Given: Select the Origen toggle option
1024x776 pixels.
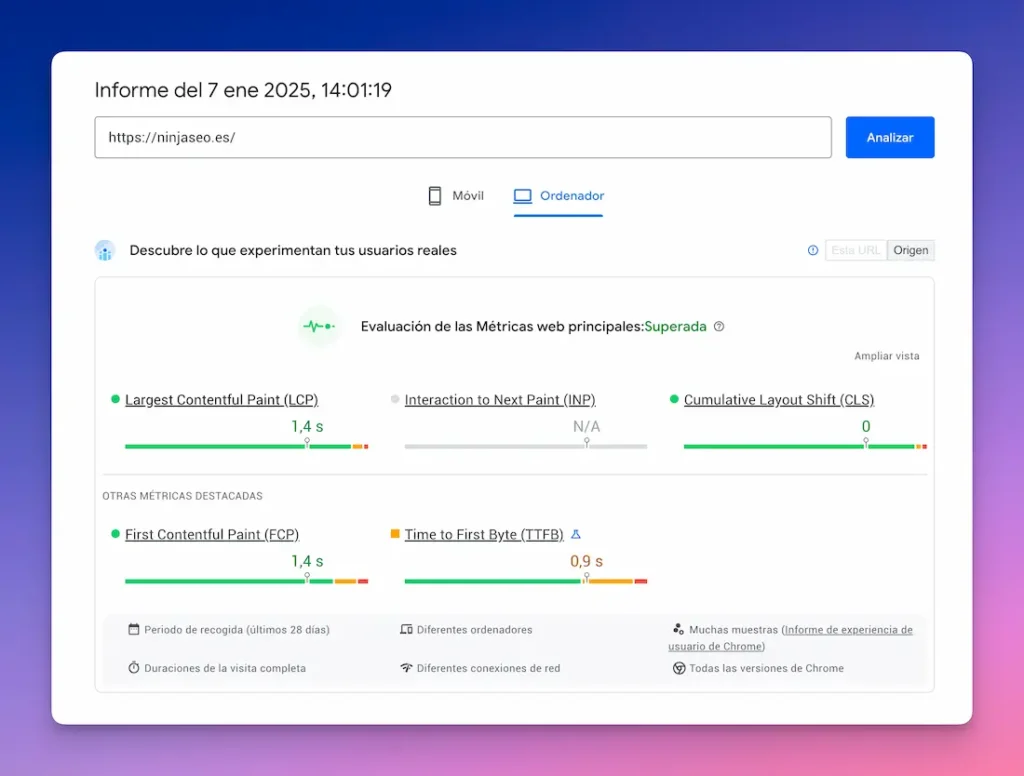Looking at the screenshot, I should click(x=910, y=250).
